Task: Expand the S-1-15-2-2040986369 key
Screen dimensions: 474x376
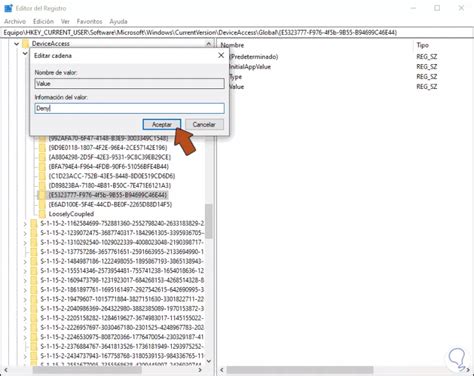Action: click(x=25, y=309)
